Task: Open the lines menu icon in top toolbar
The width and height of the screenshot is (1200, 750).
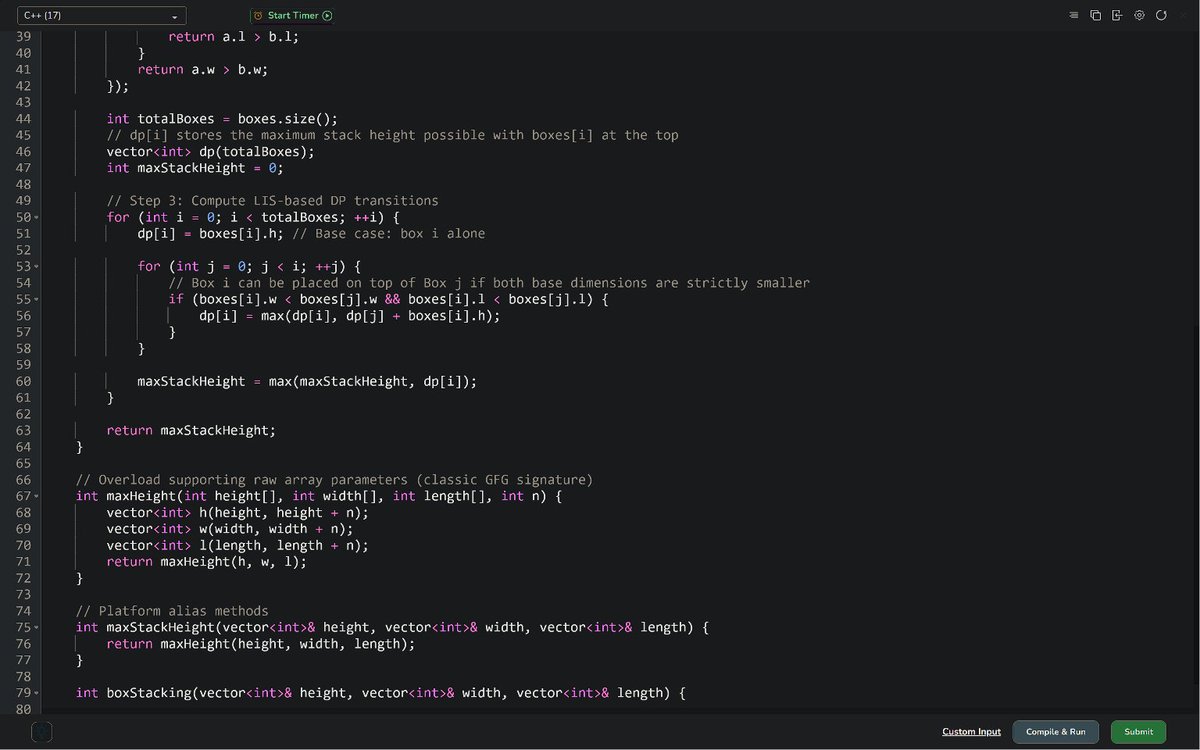Action: (x=1074, y=16)
